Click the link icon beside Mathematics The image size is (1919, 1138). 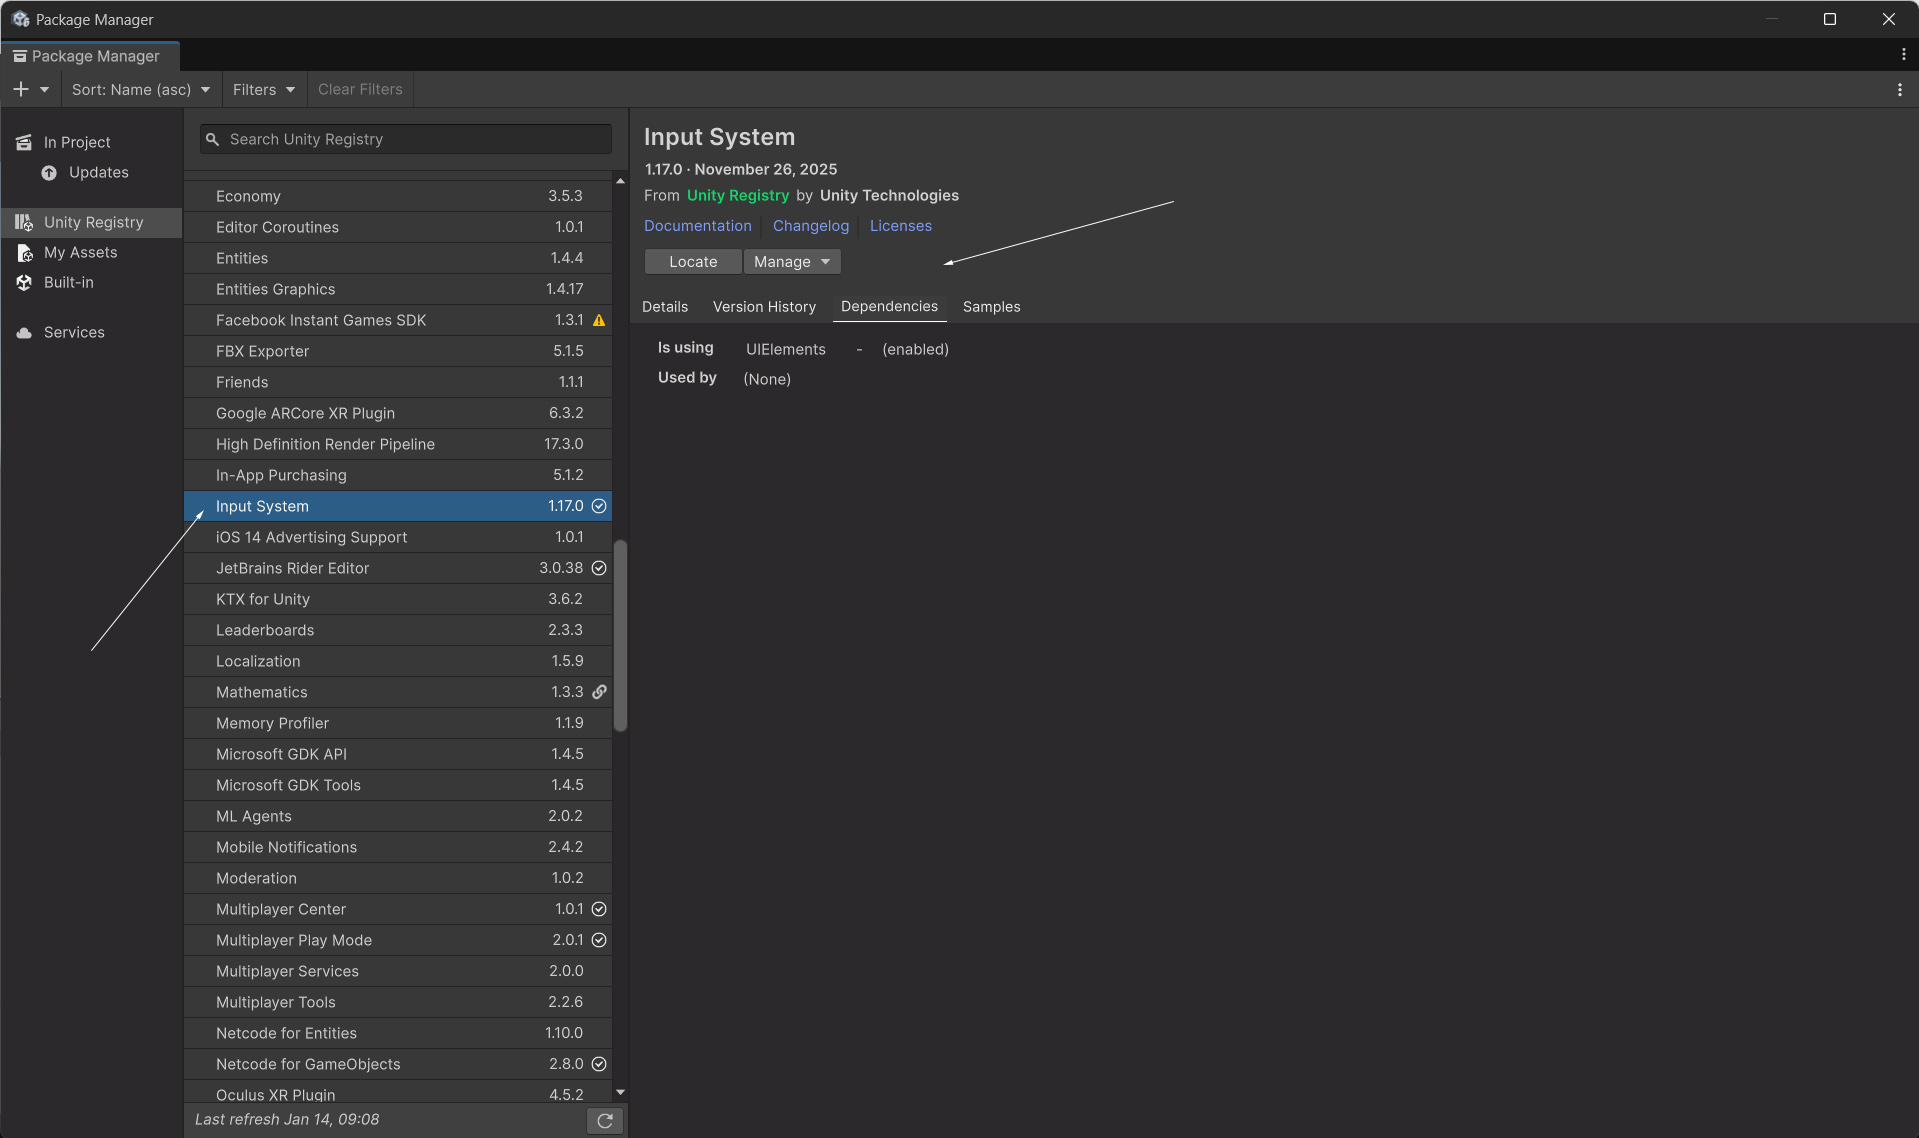[599, 692]
